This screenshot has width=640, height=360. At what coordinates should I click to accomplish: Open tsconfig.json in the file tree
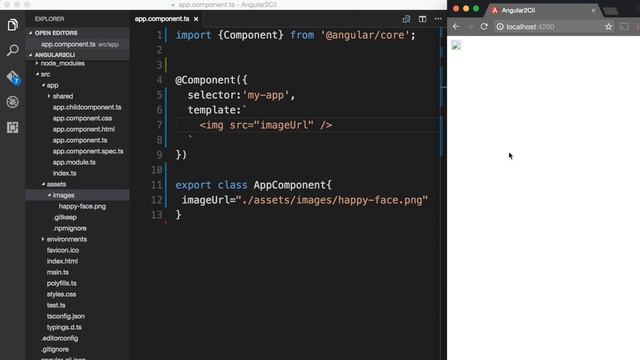click(66, 316)
